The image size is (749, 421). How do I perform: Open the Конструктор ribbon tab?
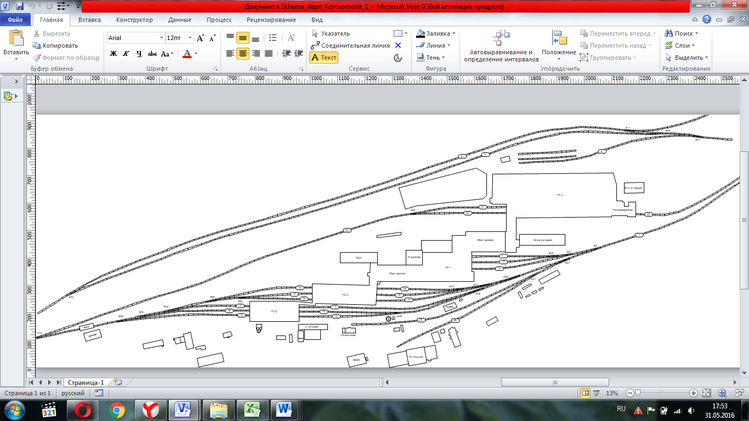pos(134,19)
